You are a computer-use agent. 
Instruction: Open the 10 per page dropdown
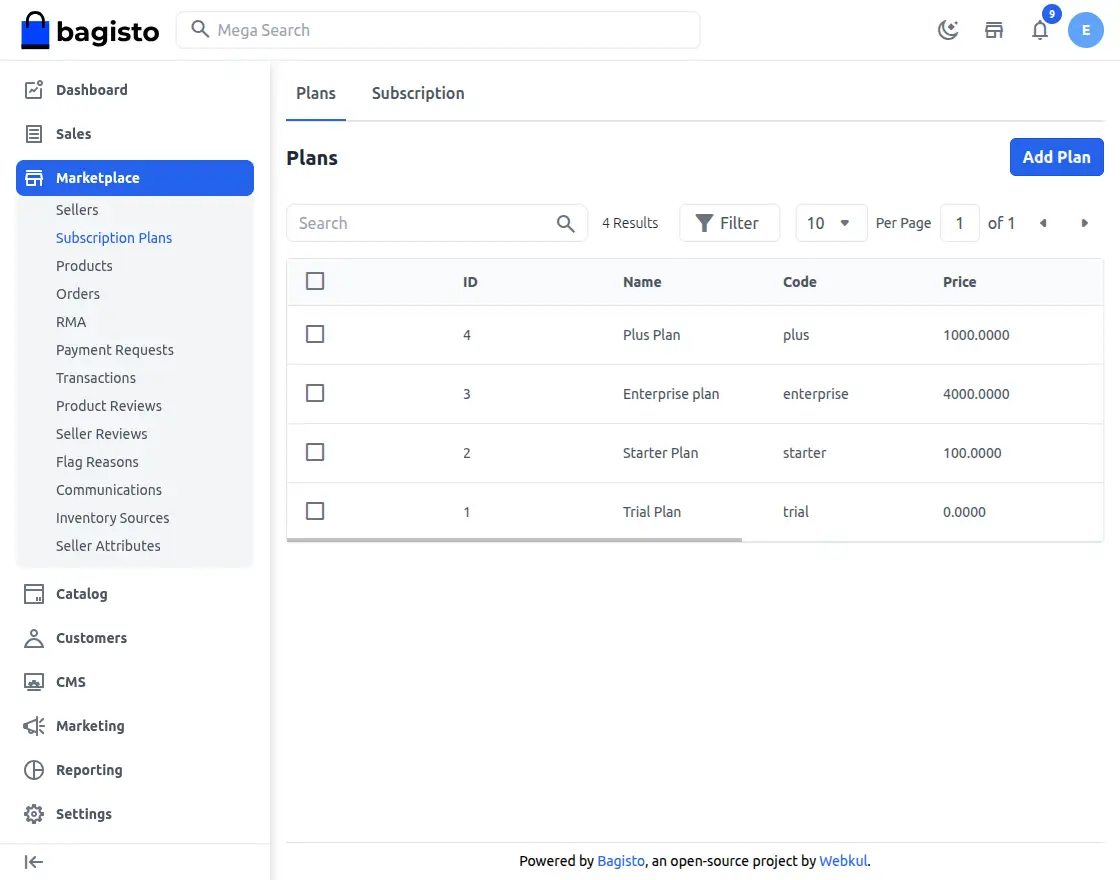(831, 222)
